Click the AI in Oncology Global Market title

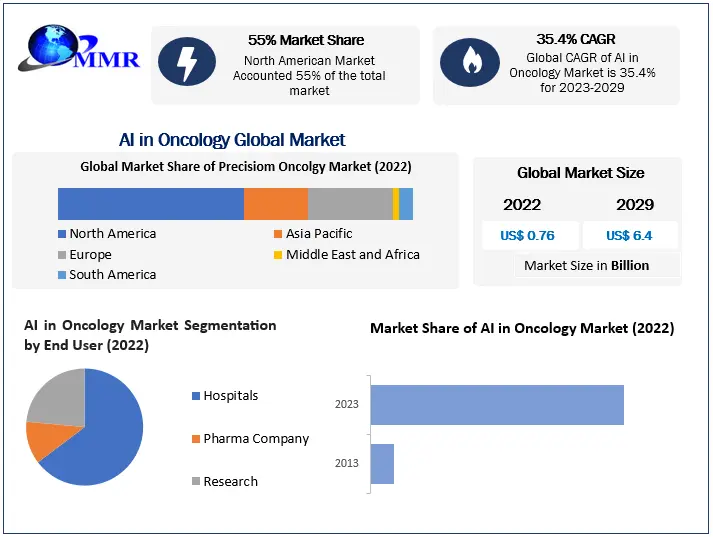pos(232,140)
